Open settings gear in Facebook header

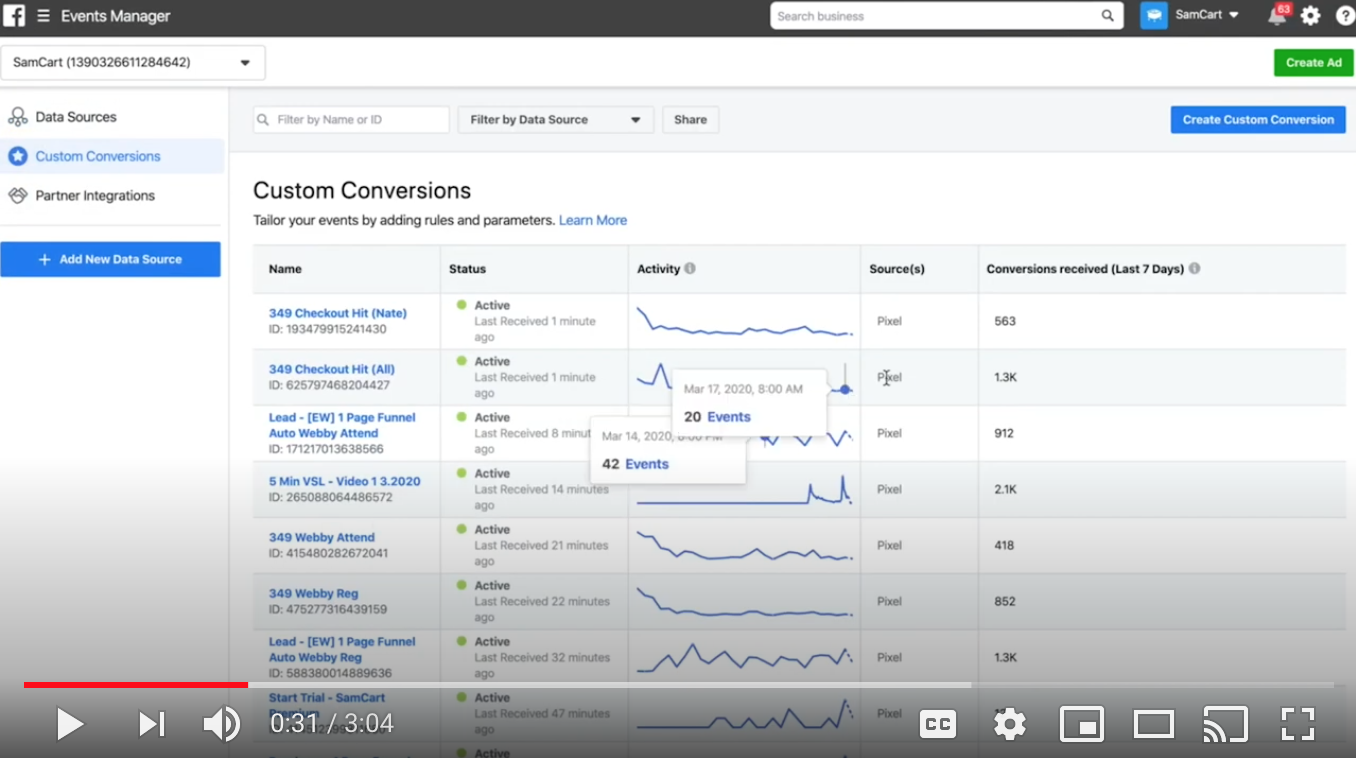pyautogui.click(x=1311, y=16)
